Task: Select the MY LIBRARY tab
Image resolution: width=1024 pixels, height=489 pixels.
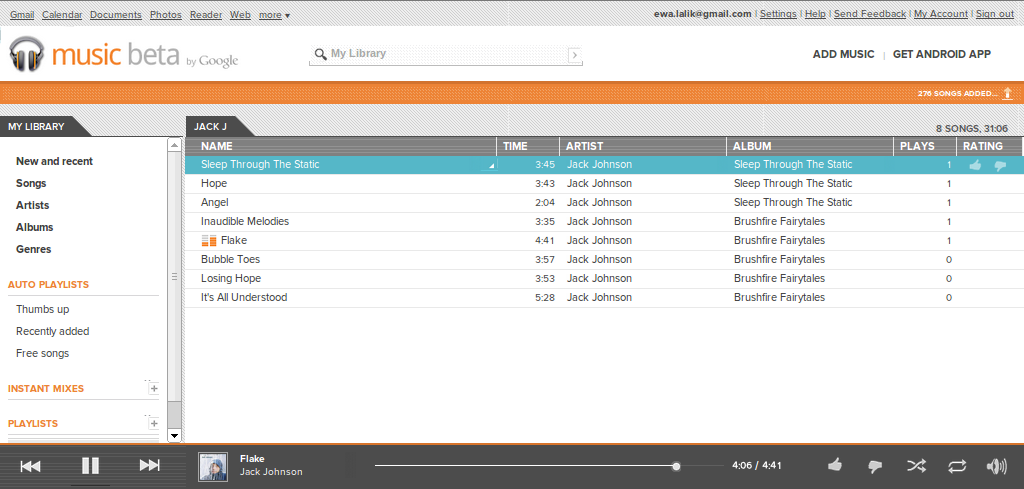Action: [39, 127]
